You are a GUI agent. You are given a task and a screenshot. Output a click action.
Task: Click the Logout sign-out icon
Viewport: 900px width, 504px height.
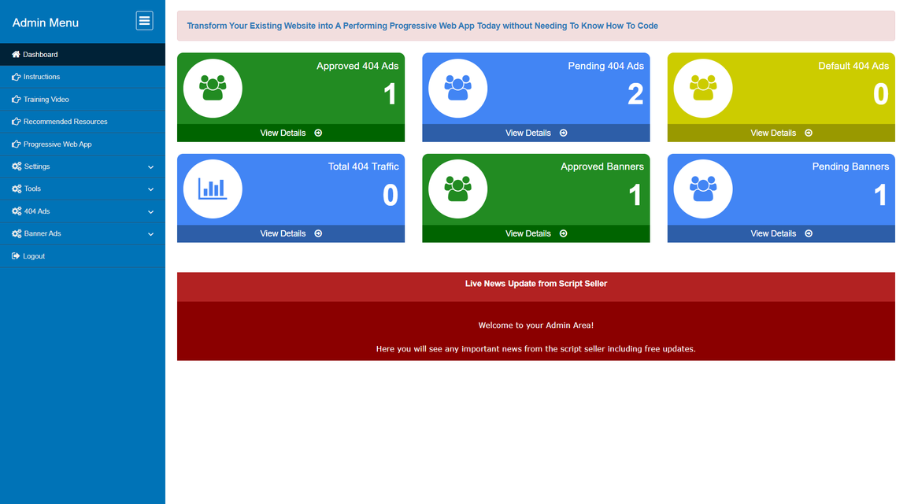click(16, 256)
